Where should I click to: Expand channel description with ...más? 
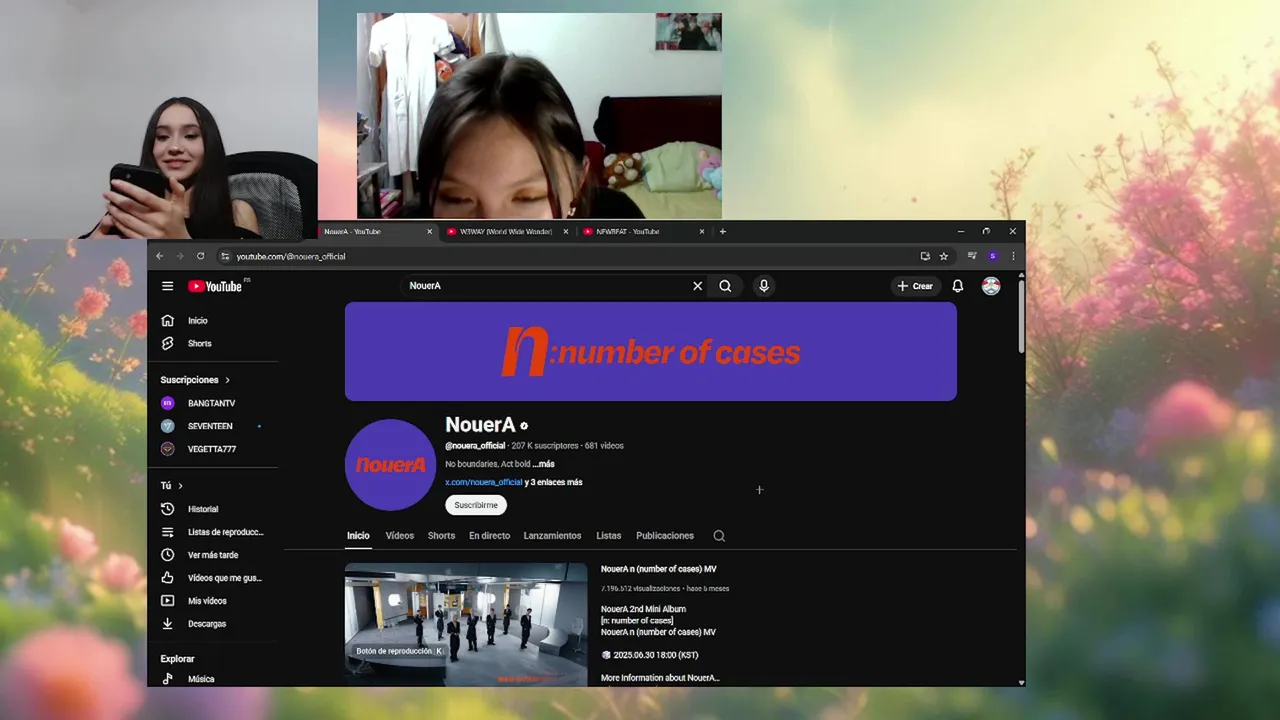[543, 464]
